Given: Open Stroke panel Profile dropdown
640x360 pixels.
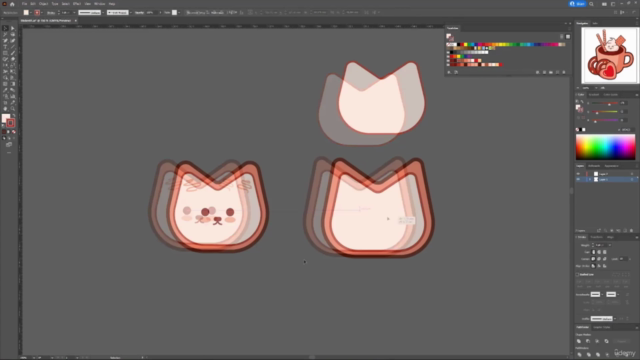Looking at the screenshot, I should click(615, 318).
